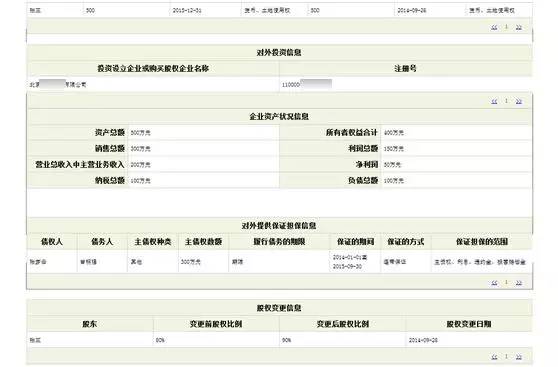Click next page arrows above 对外投资信息 section

[x=518, y=27]
